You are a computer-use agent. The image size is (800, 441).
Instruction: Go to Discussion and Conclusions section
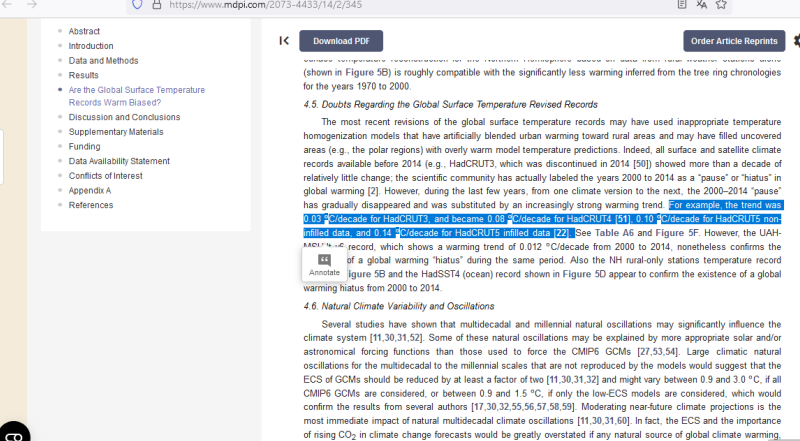124,117
